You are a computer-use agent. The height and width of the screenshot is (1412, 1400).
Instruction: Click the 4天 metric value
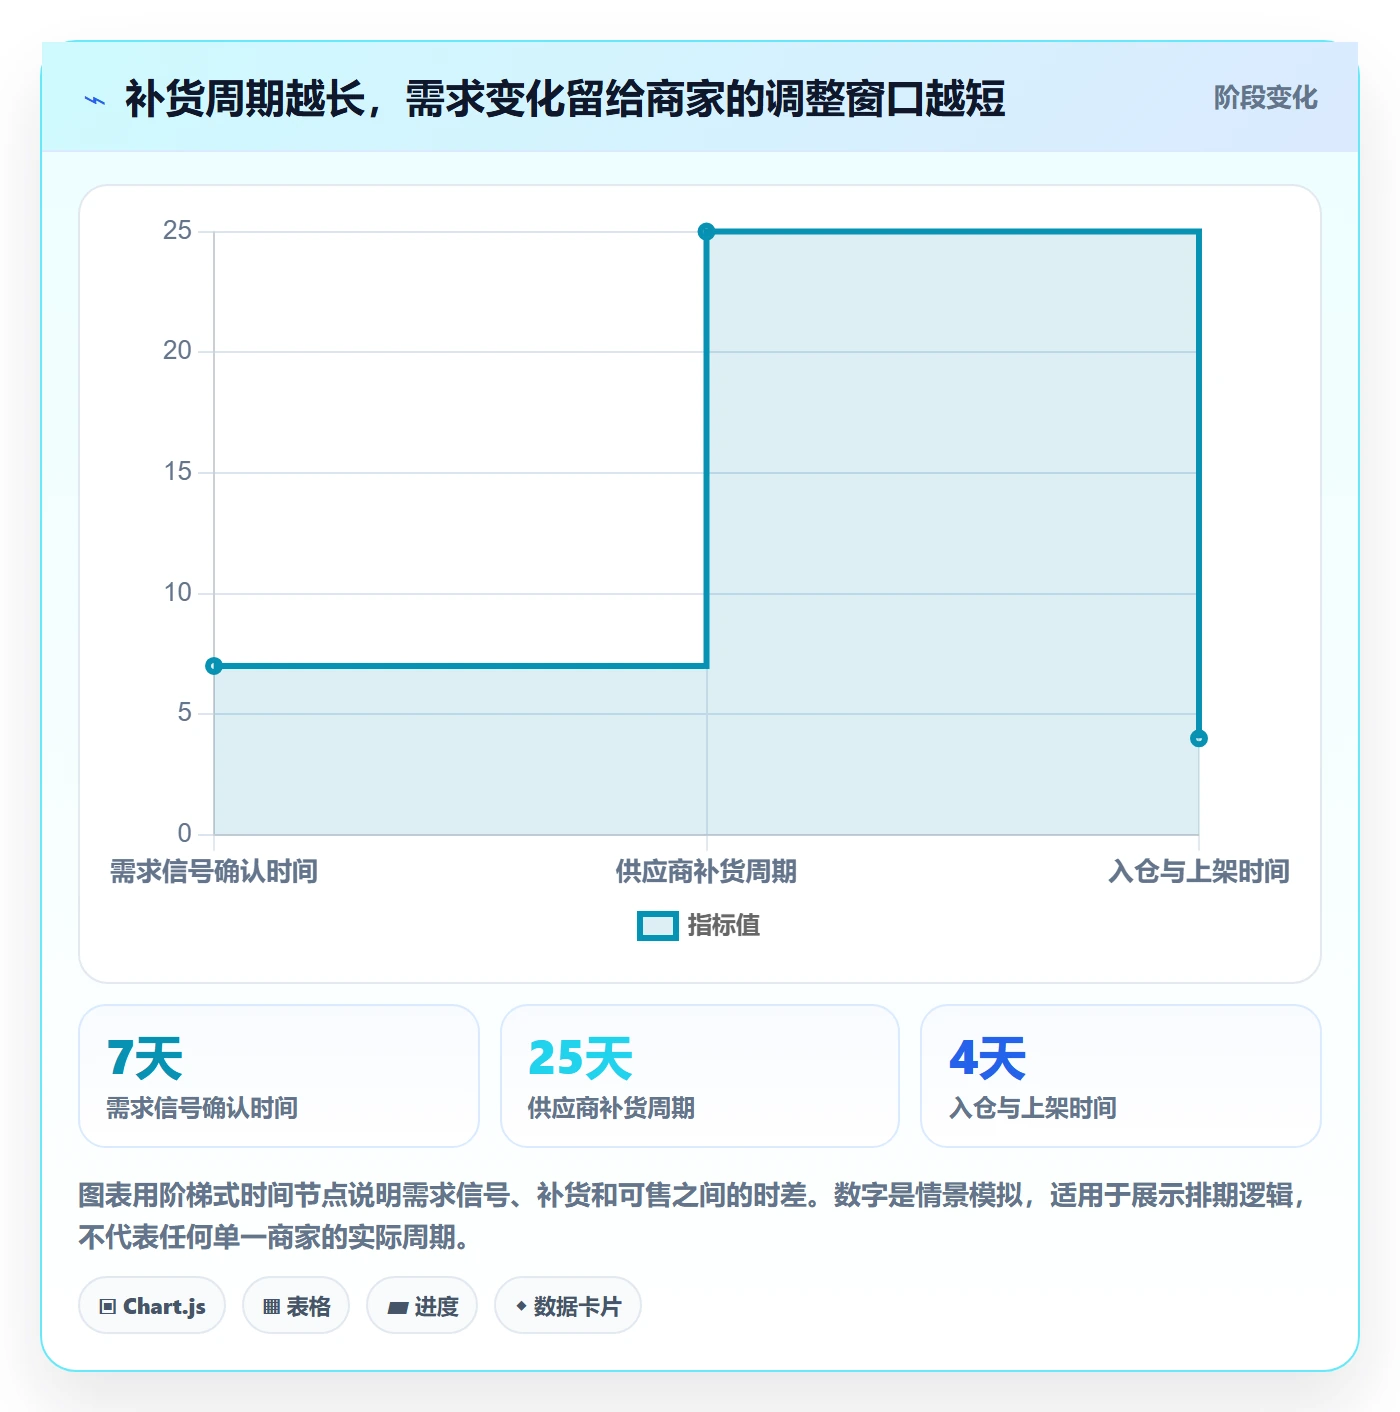pyautogui.click(x=988, y=1058)
